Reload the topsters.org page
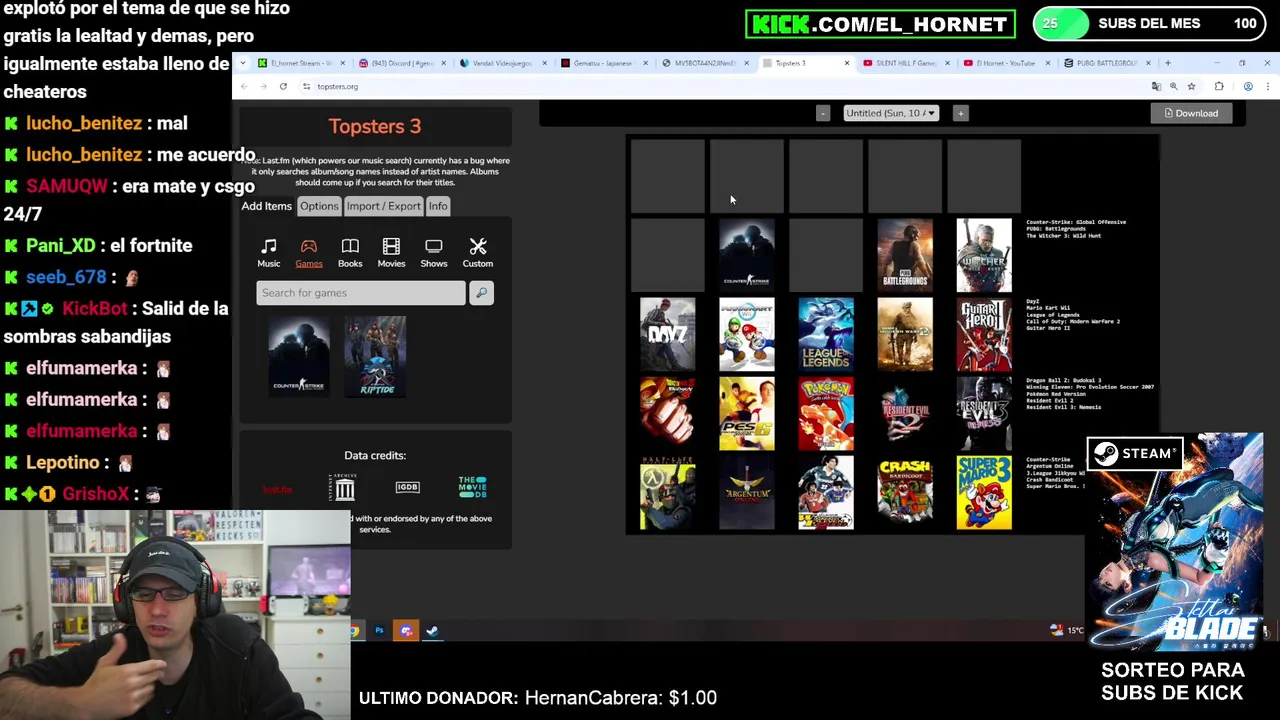The image size is (1280, 720). [x=283, y=86]
